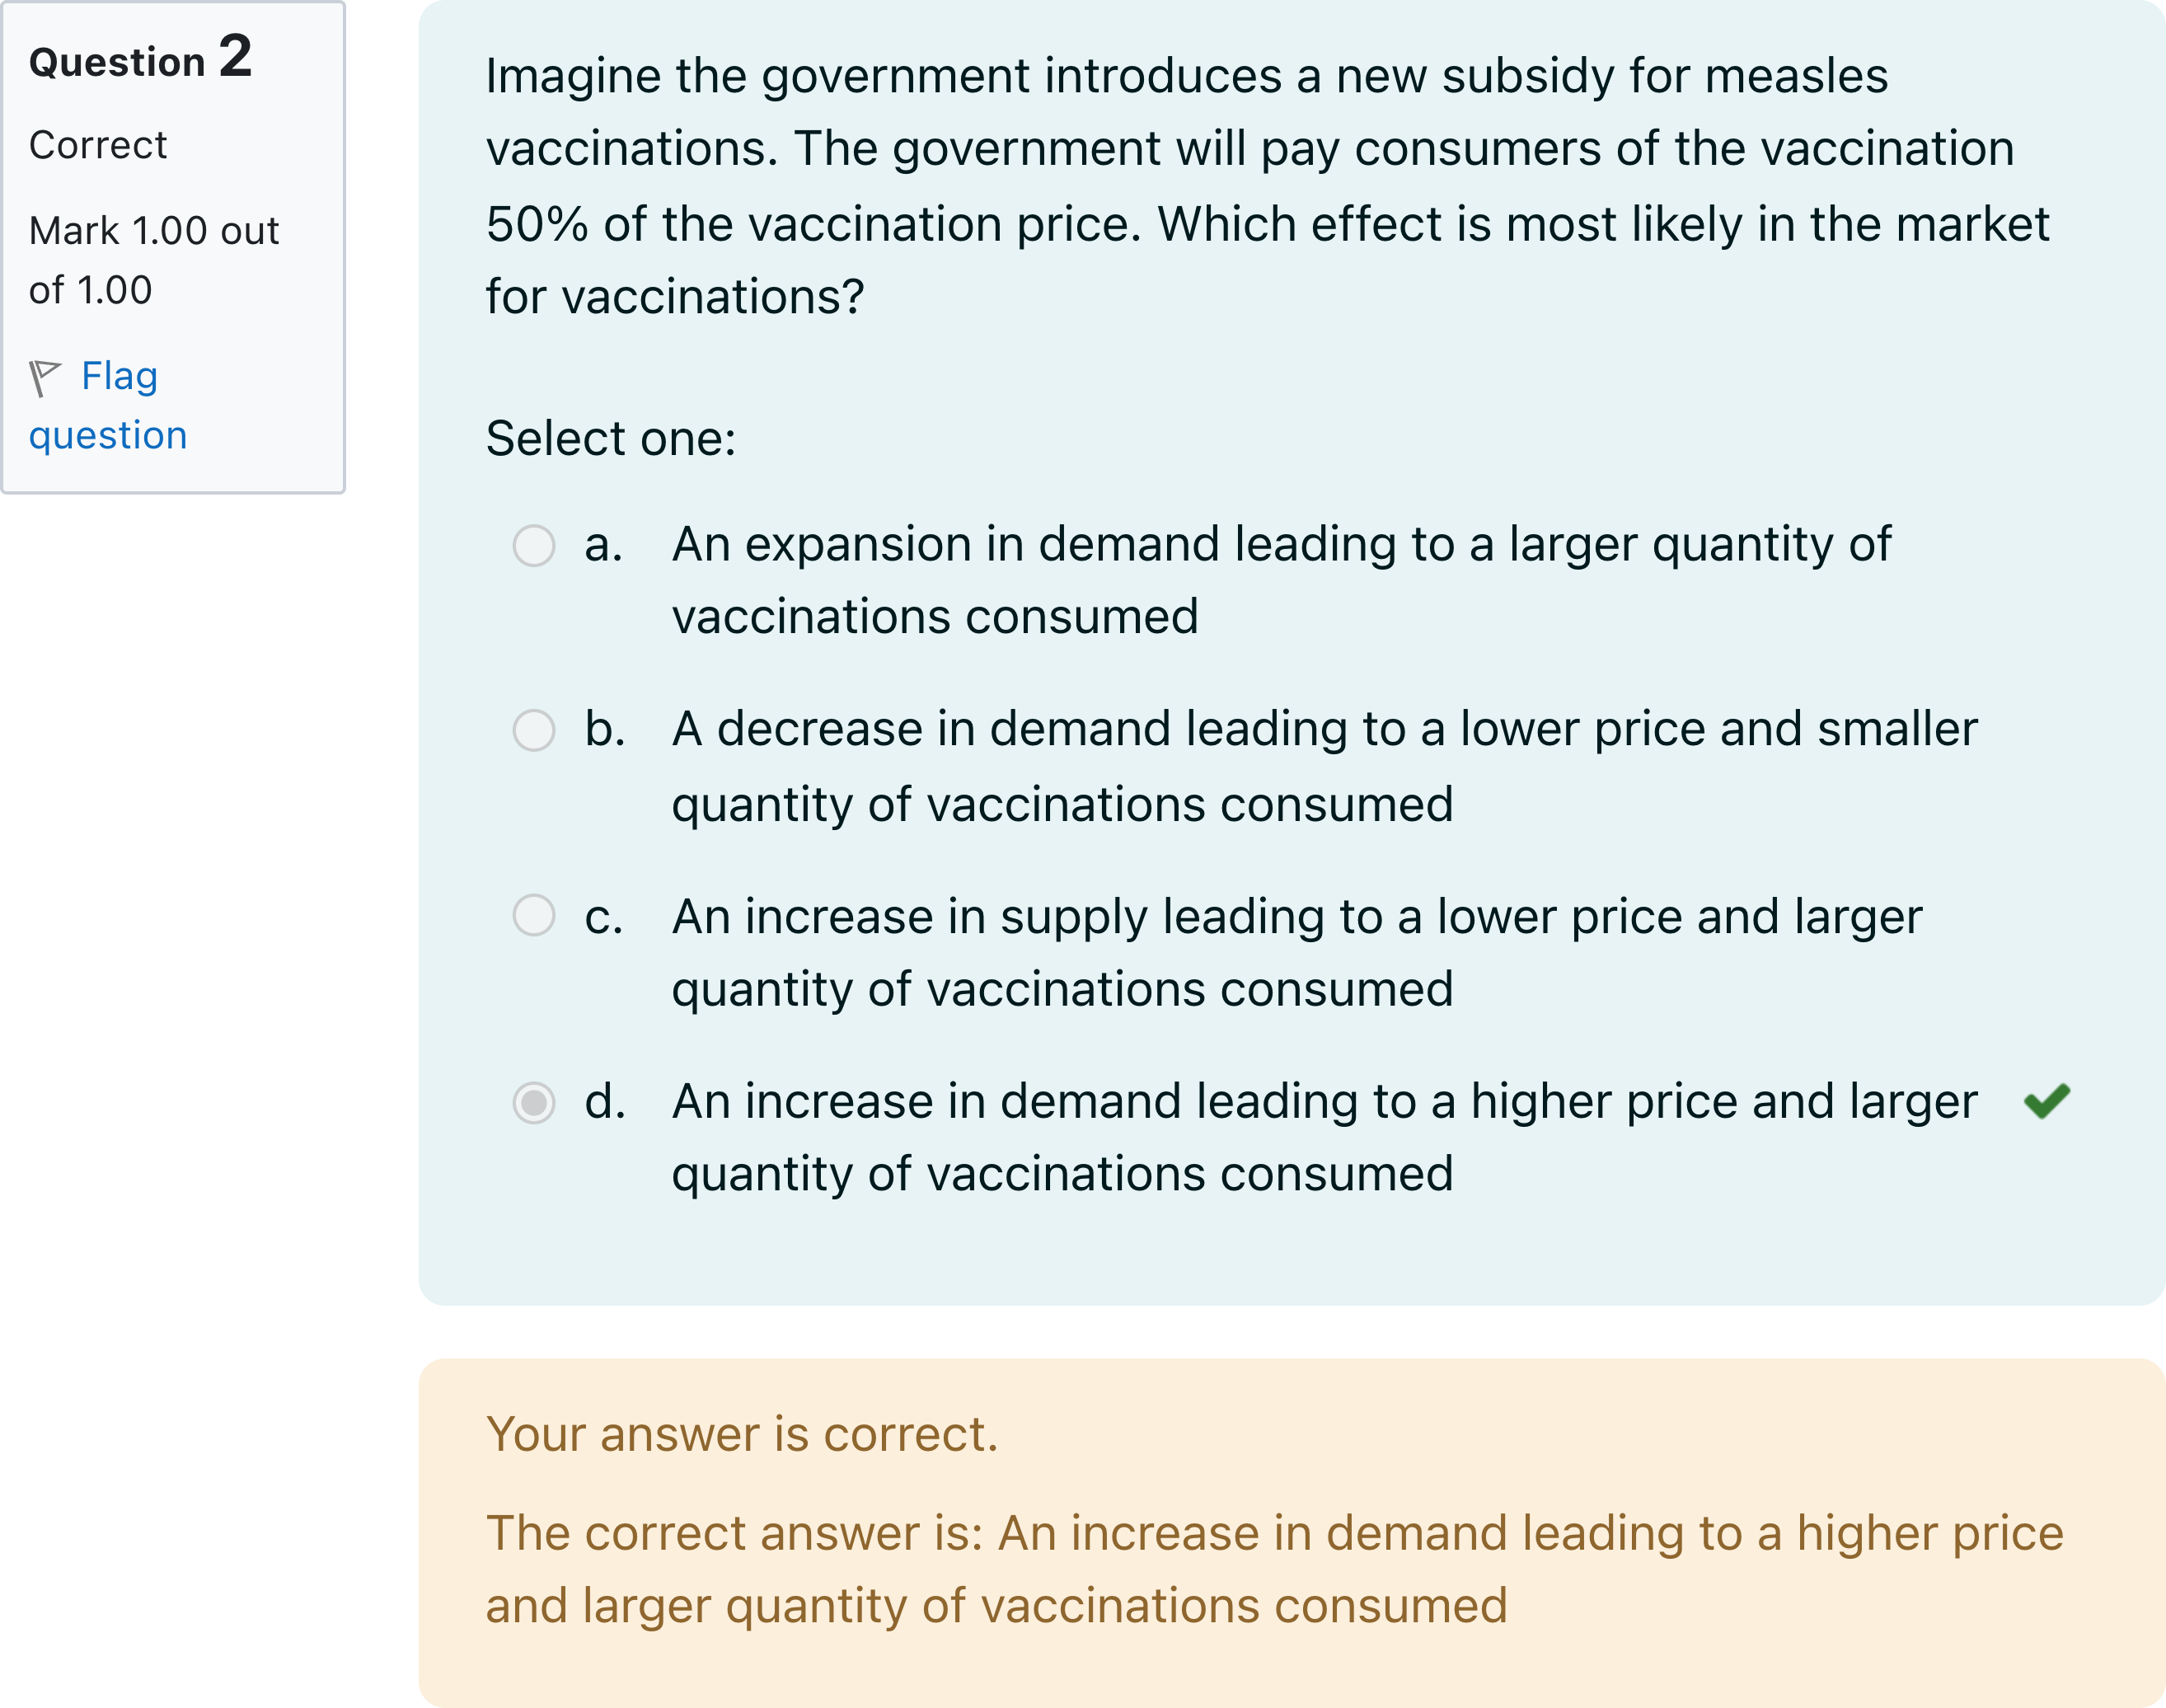Click the 'Correct' status label
2166x1708 pixels.
pos(98,145)
